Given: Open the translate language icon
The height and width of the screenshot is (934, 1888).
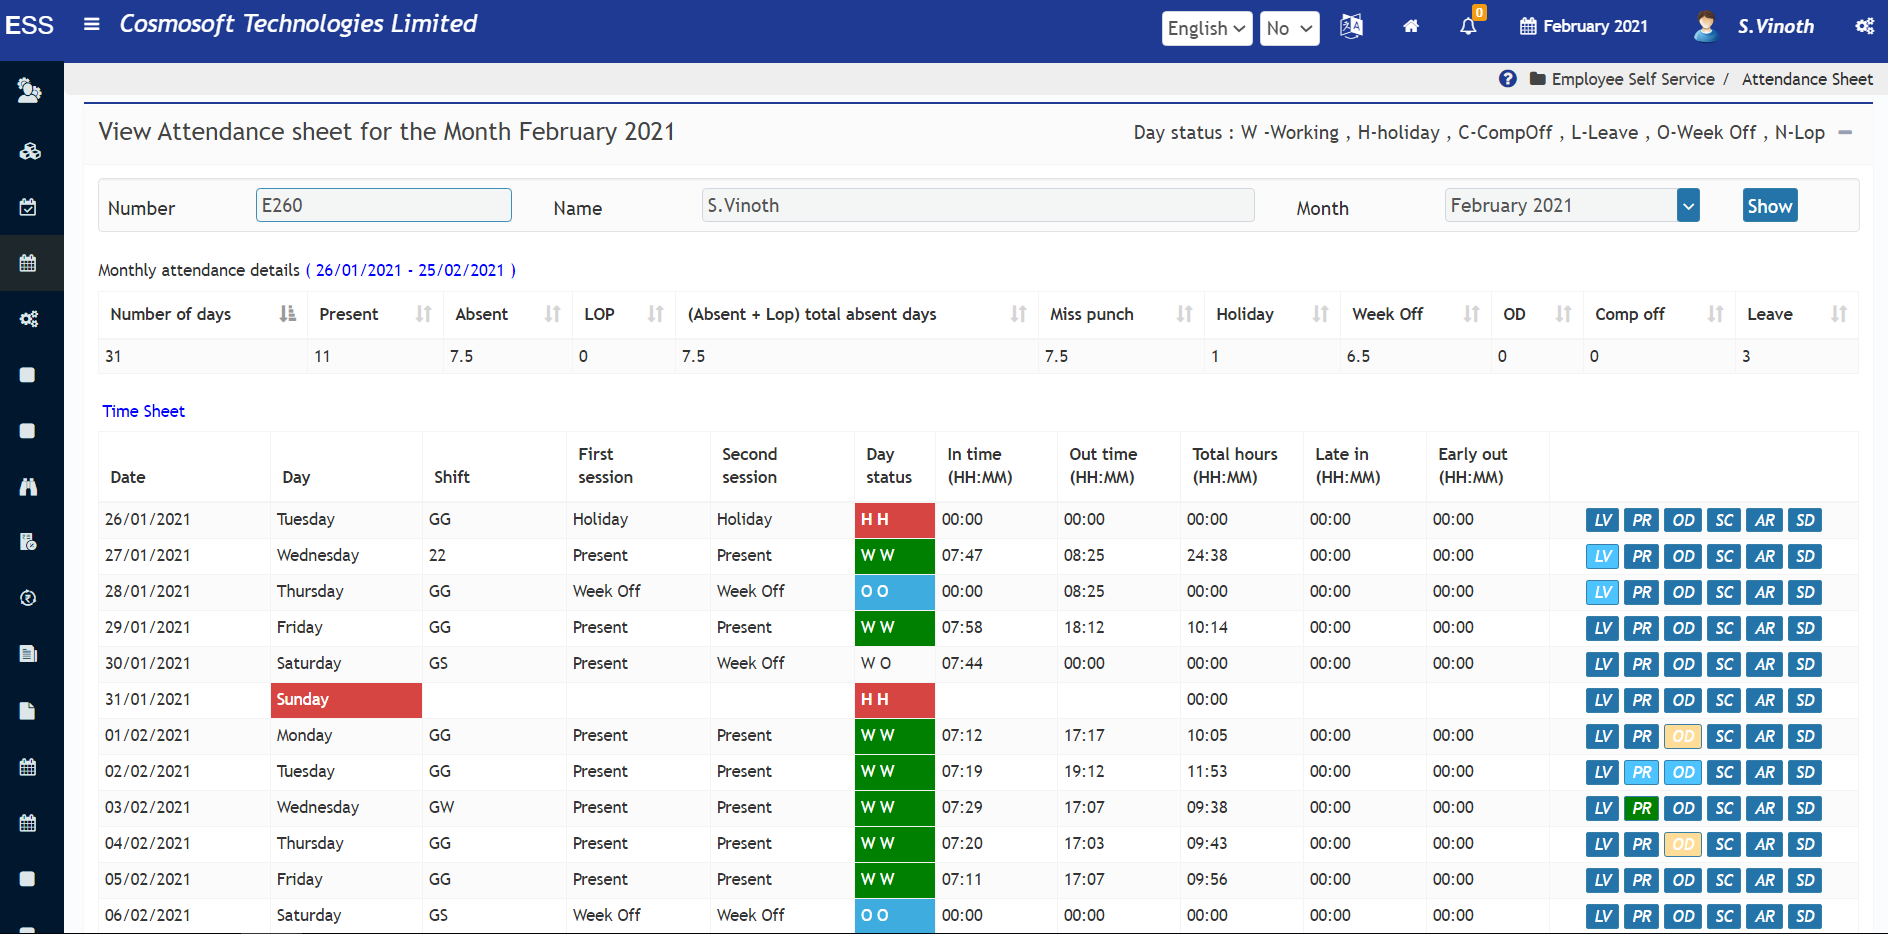Looking at the screenshot, I should (1351, 26).
